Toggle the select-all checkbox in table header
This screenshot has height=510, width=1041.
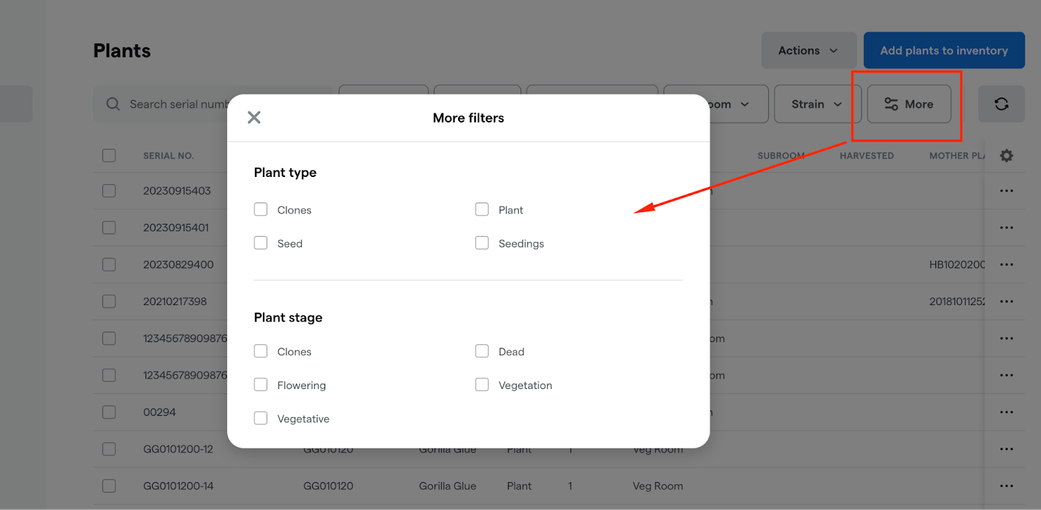[x=109, y=155]
